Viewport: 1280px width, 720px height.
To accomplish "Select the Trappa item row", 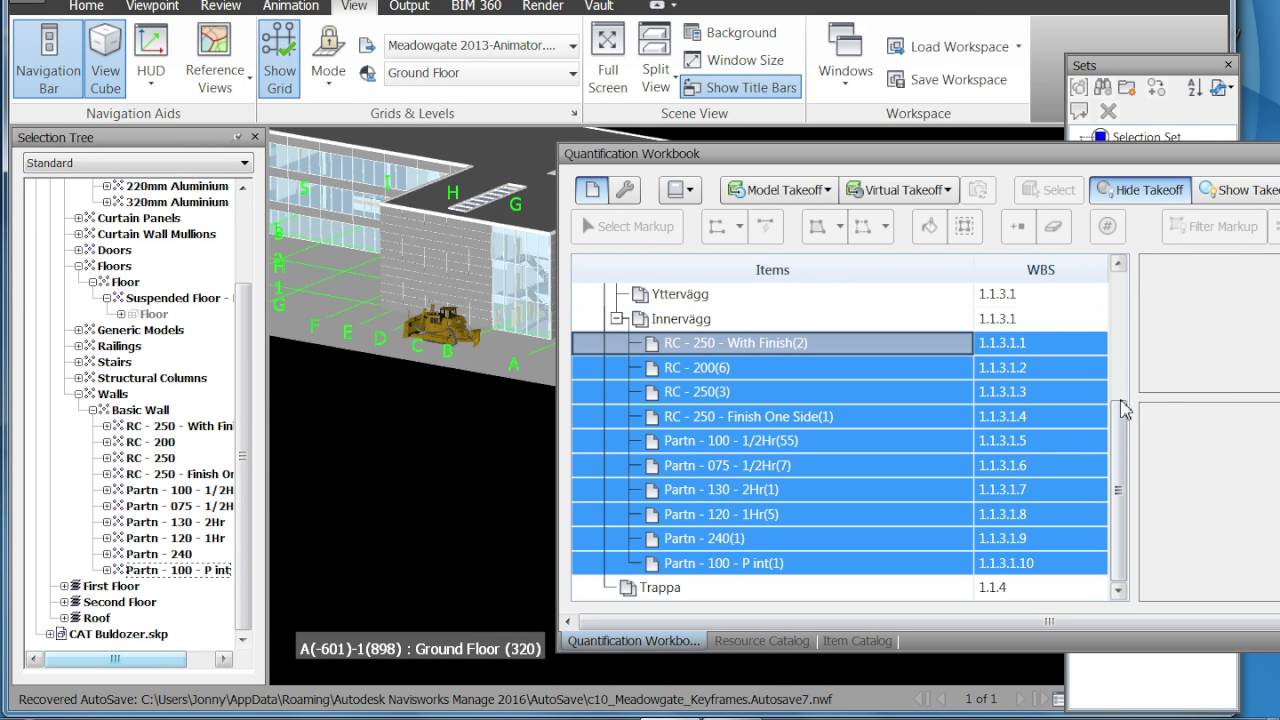I will tap(660, 588).
